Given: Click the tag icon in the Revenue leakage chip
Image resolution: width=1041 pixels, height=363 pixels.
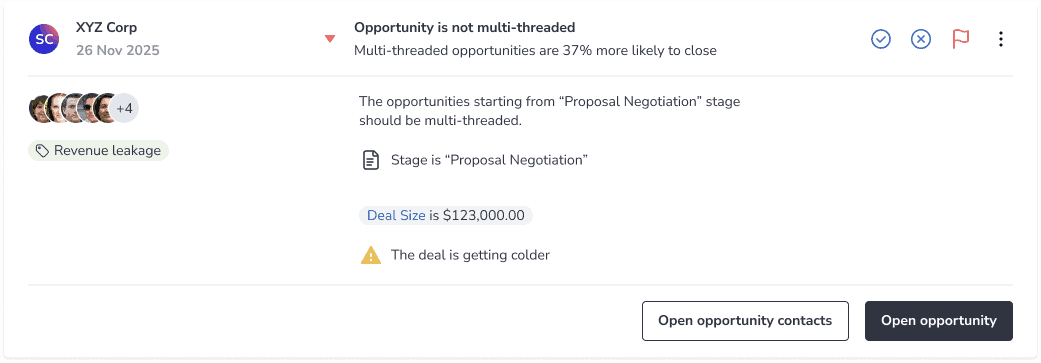Looking at the screenshot, I should pyautogui.click(x=42, y=151).
